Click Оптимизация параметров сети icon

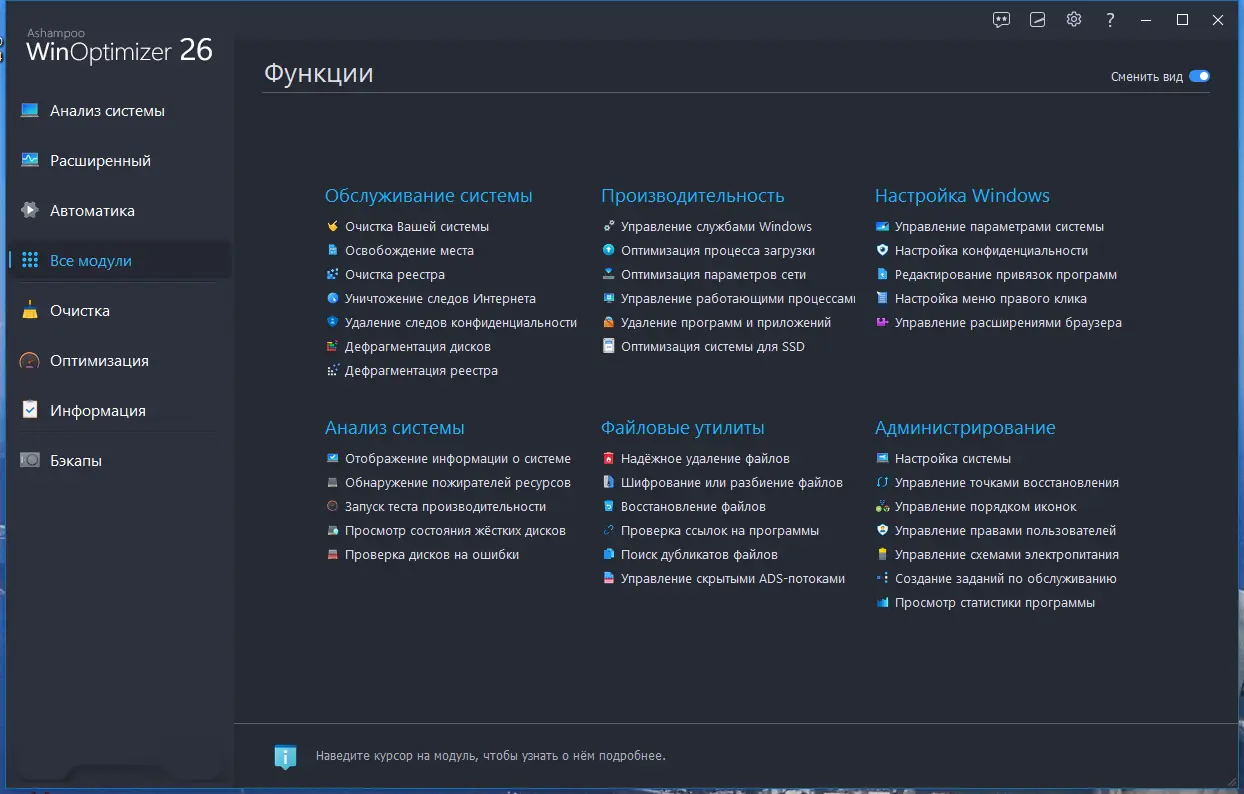[608, 274]
